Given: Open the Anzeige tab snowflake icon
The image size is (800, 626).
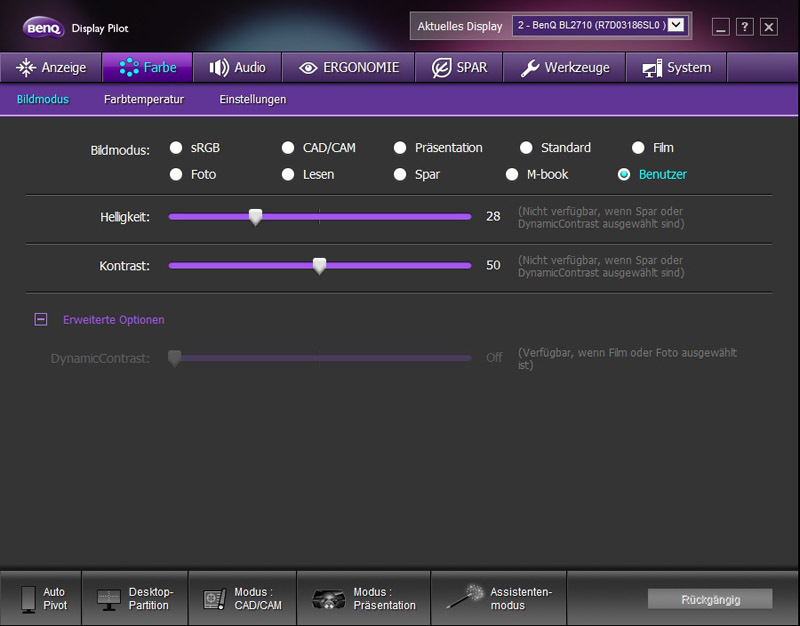Looking at the screenshot, I should click(x=26, y=67).
